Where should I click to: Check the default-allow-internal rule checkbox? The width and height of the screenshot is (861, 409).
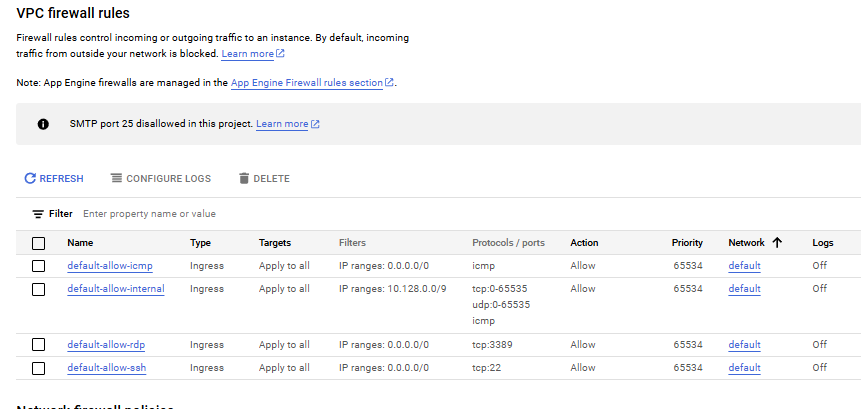39,289
